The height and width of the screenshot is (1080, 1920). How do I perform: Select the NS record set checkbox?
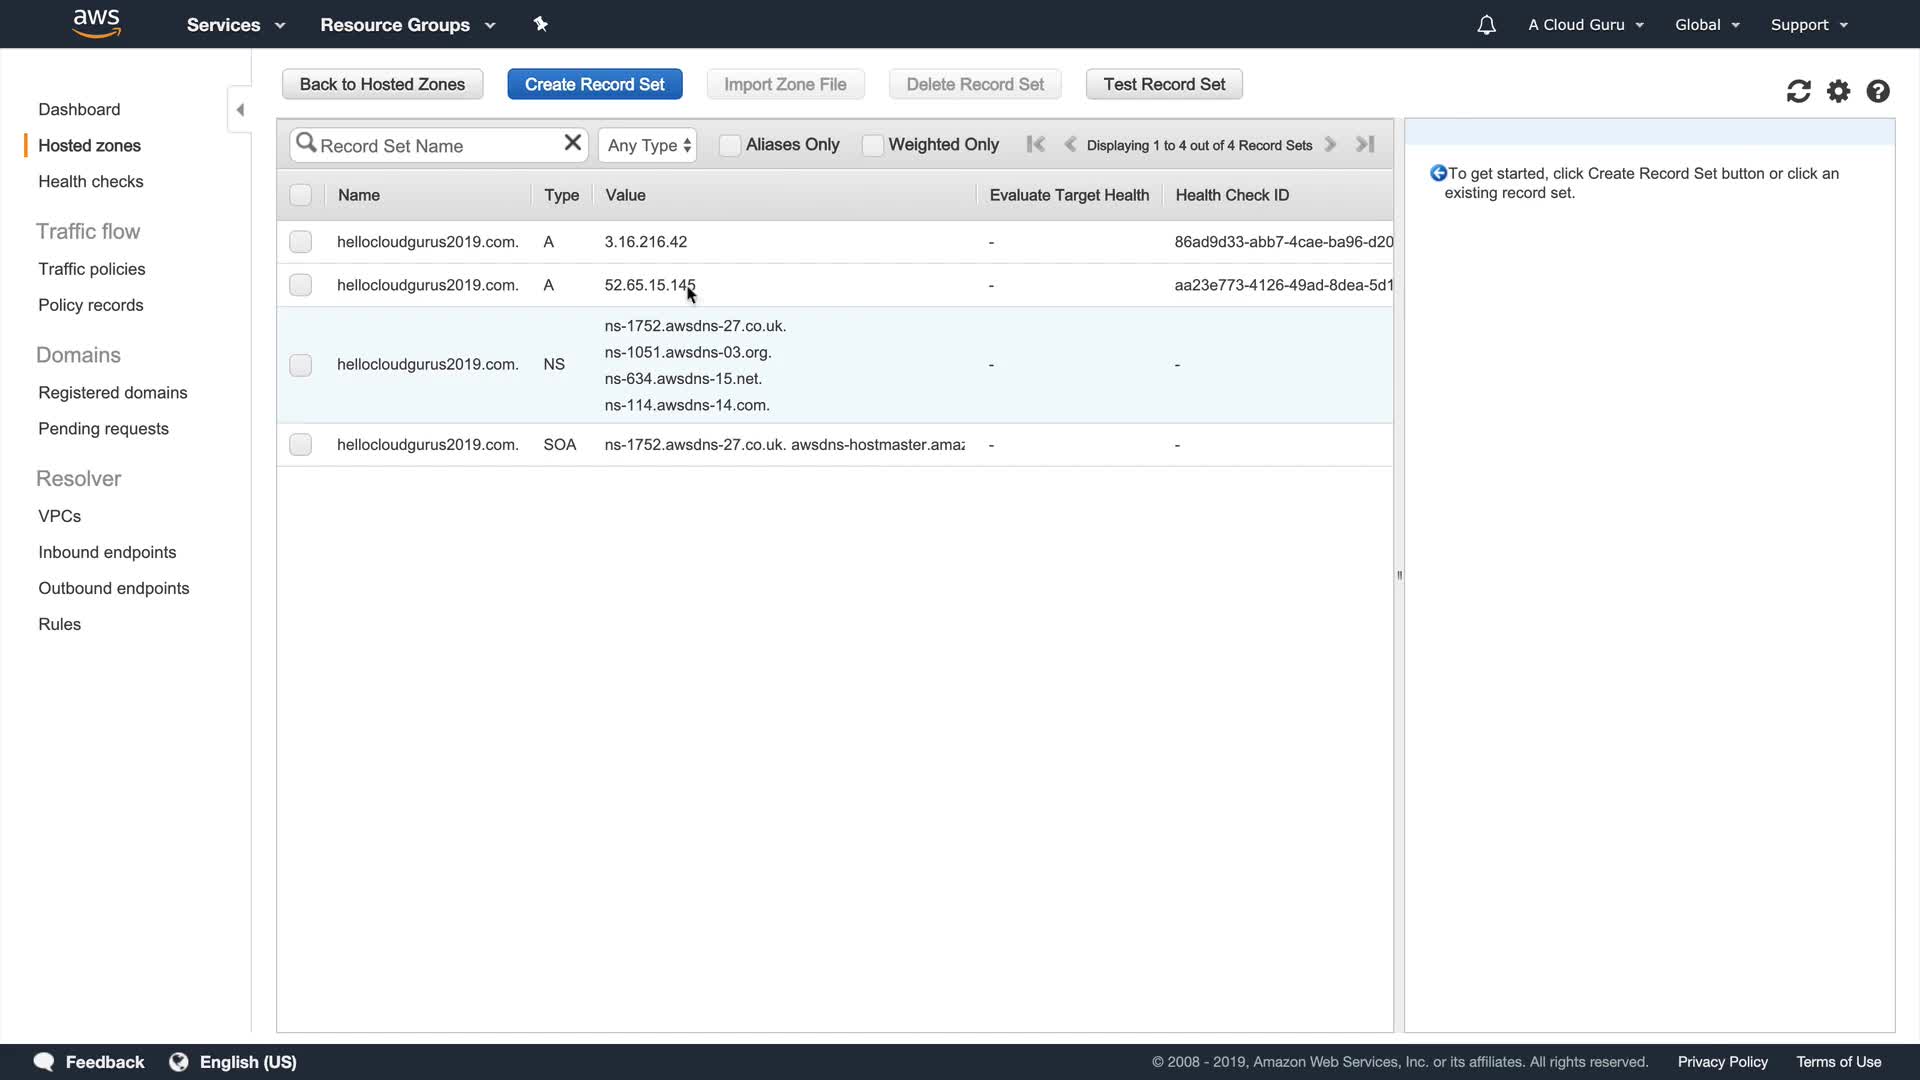click(x=300, y=365)
